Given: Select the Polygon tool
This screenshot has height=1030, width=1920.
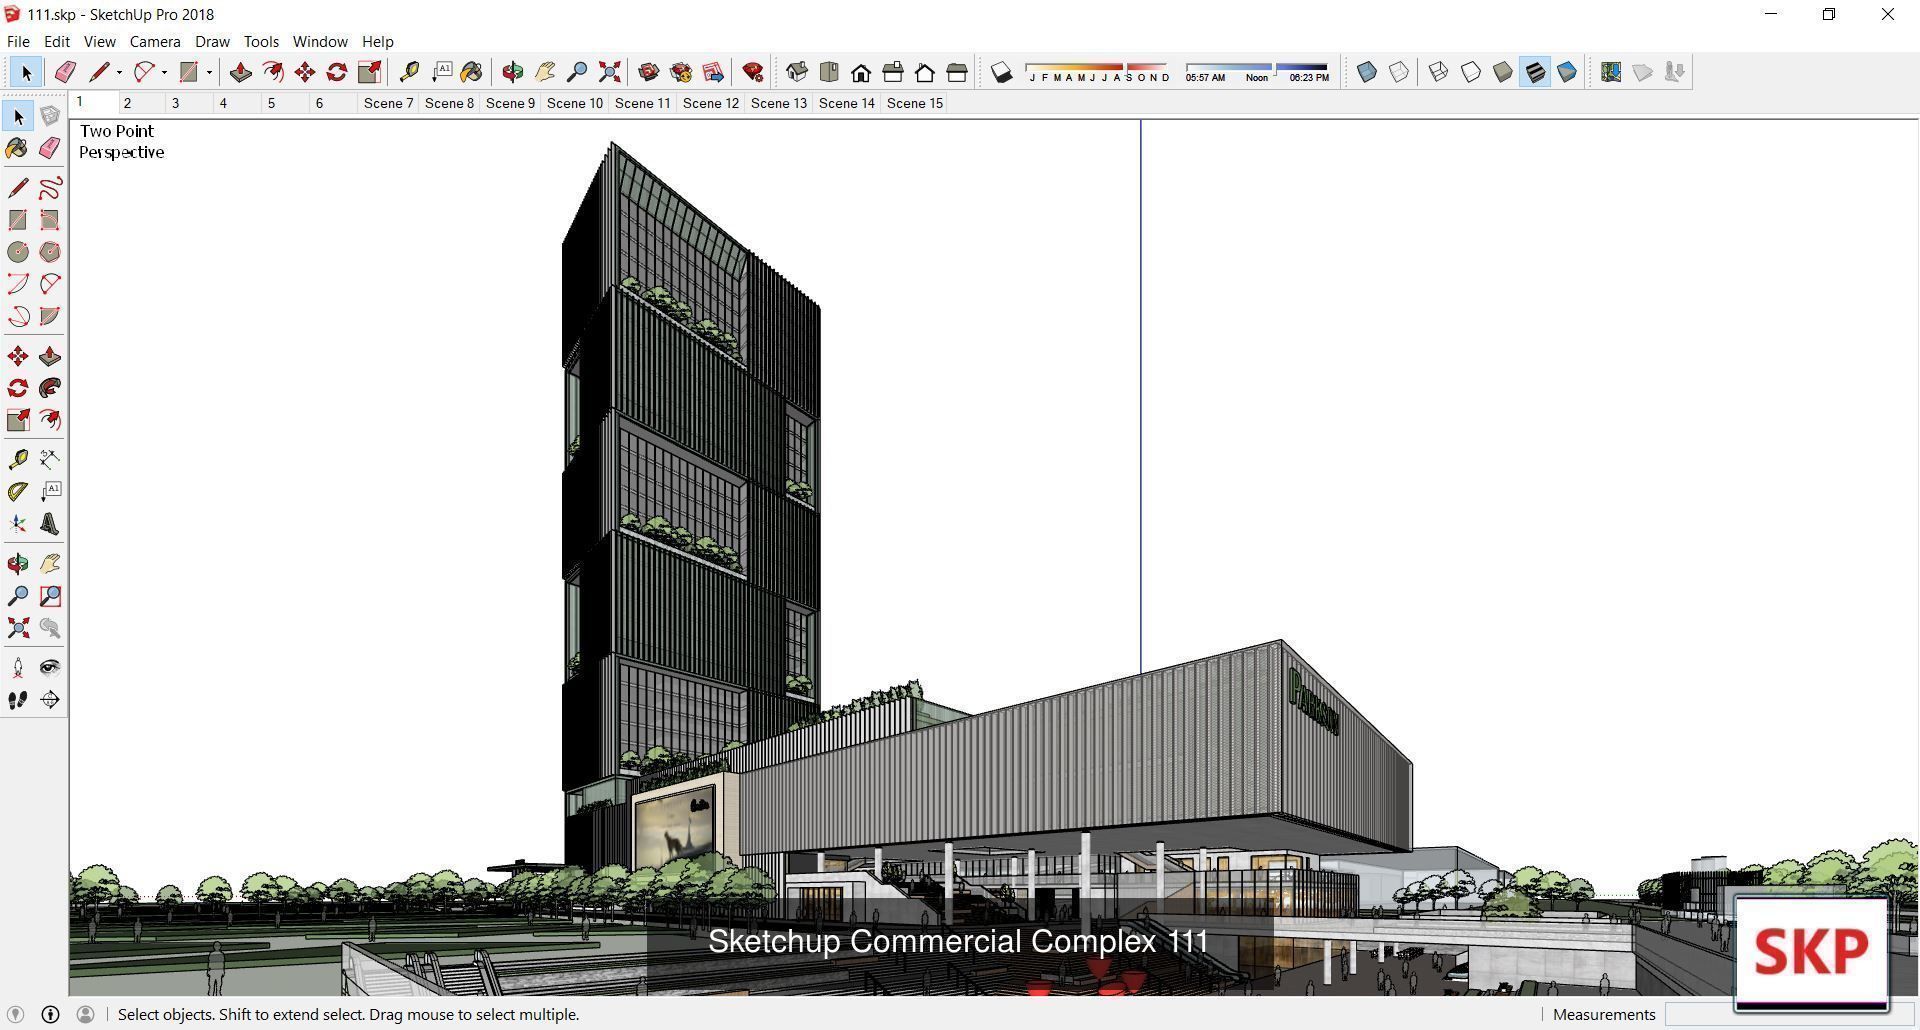Looking at the screenshot, I should click(x=50, y=252).
